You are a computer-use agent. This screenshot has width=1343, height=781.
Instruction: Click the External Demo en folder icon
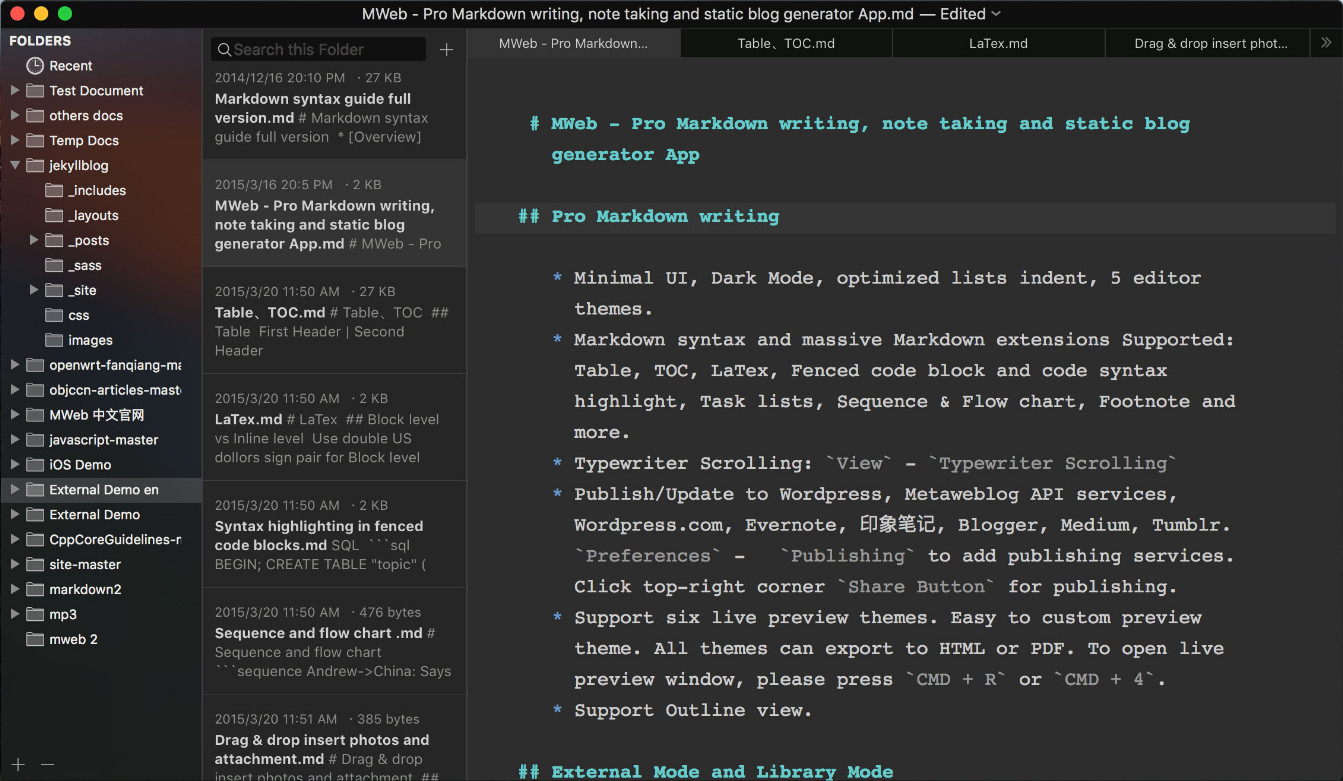pyautogui.click(x=35, y=490)
